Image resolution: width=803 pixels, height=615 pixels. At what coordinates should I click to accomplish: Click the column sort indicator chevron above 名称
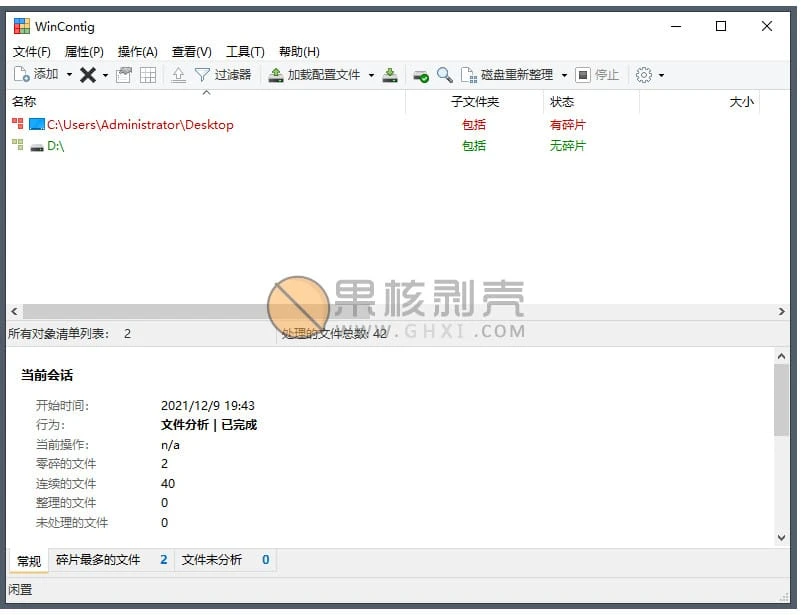[x=206, y=92]
